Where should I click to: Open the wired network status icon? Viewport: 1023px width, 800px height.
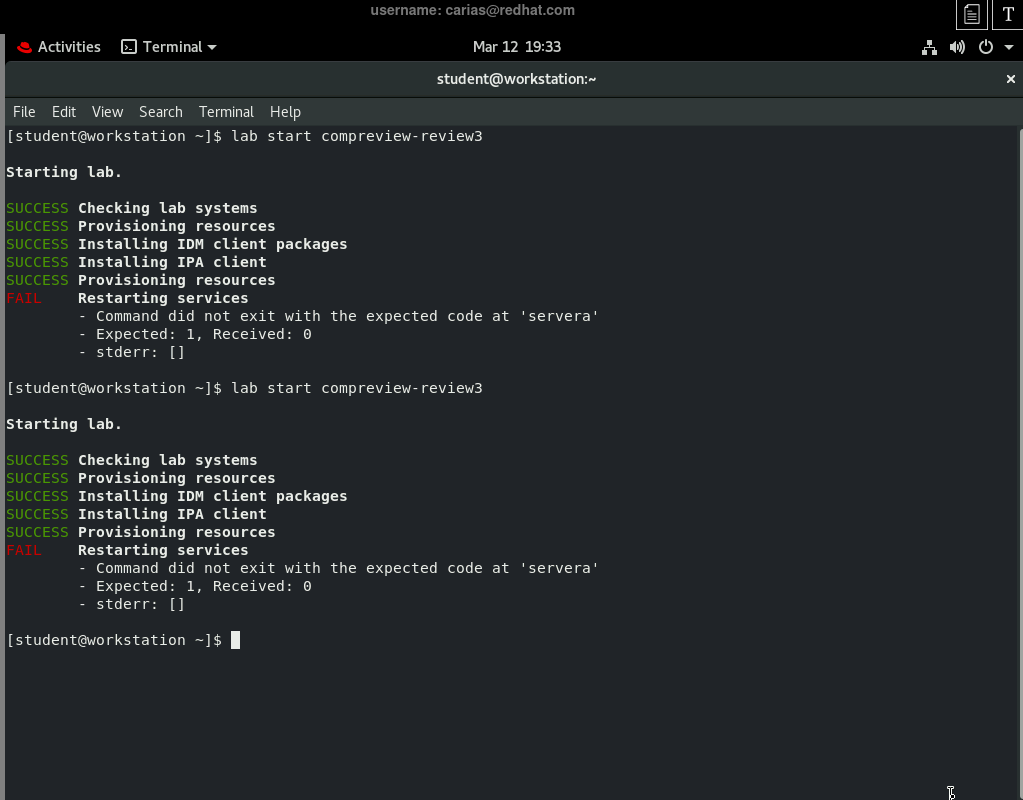pos(929,47)
